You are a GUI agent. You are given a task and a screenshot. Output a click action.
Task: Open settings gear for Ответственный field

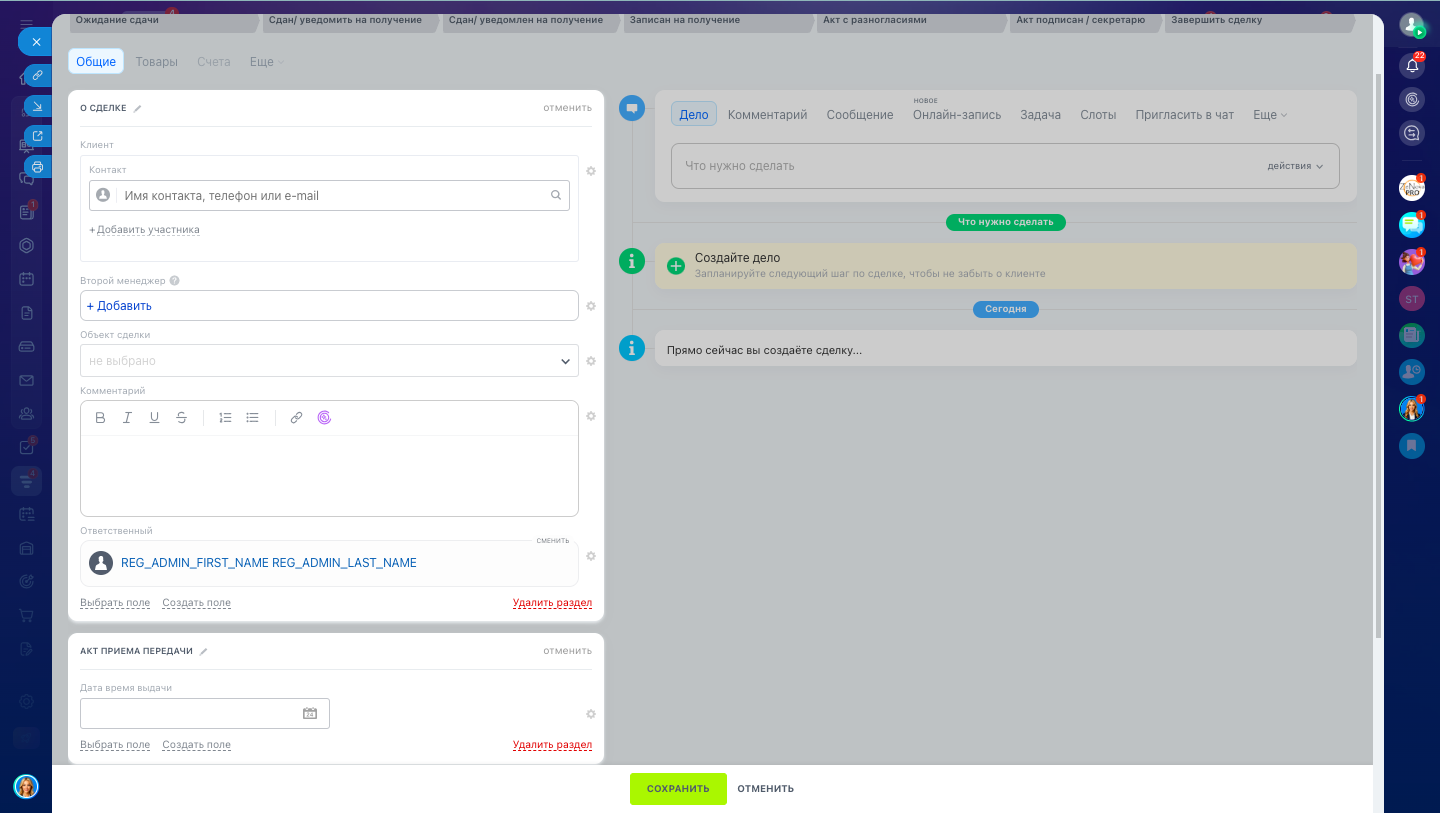(591, 556)
